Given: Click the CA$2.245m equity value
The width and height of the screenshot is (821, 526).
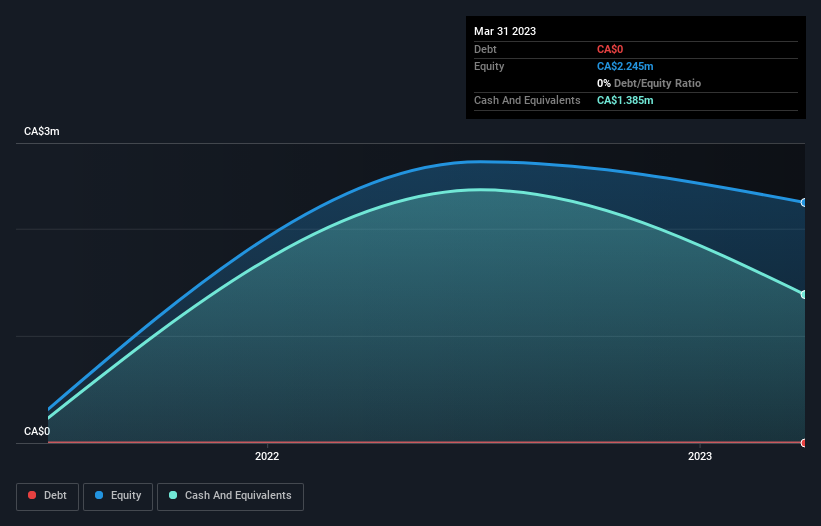Looking at the screenshot, I should point(625,66).
